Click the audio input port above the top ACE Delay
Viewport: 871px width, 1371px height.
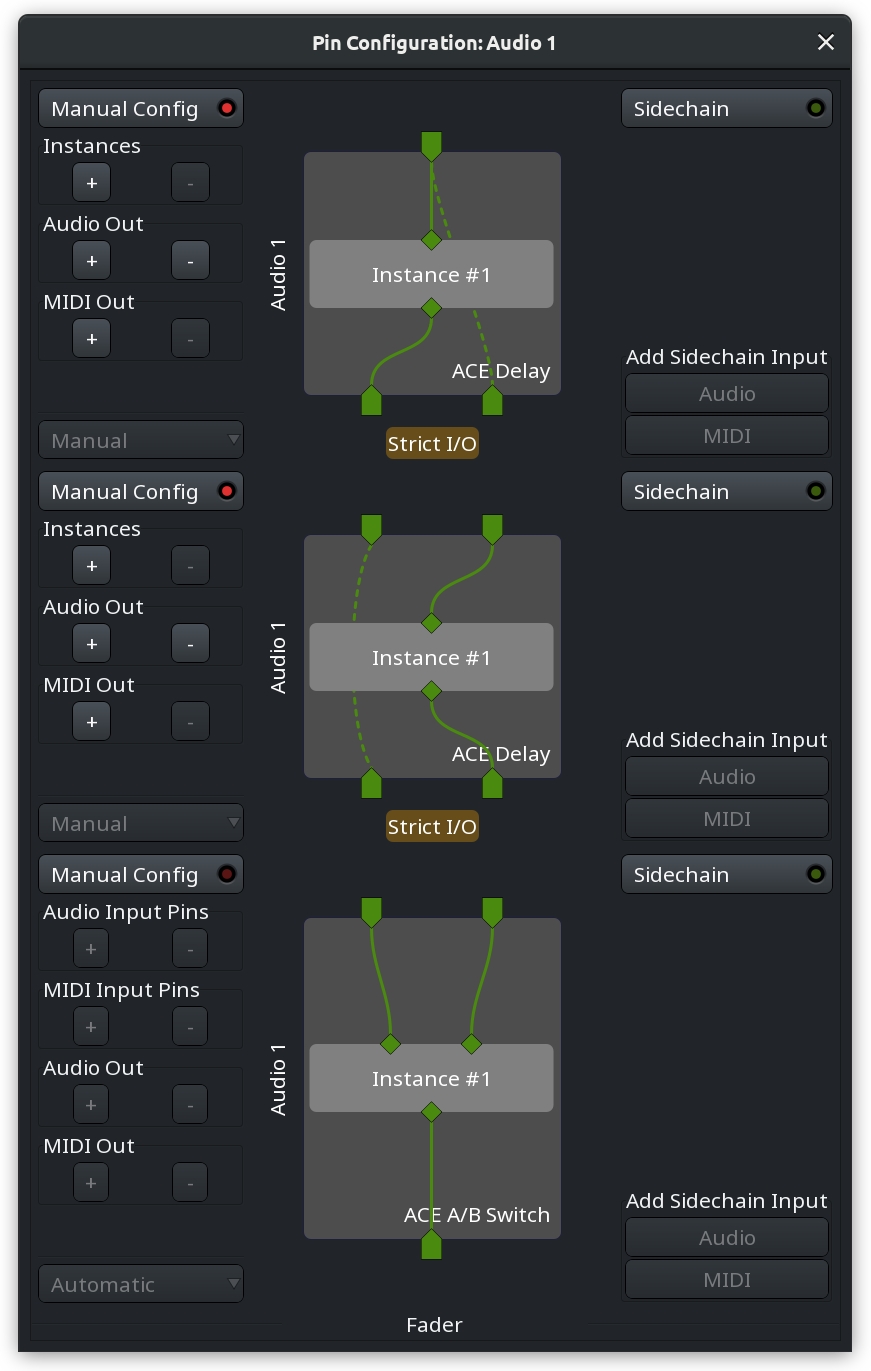point(431,146)
